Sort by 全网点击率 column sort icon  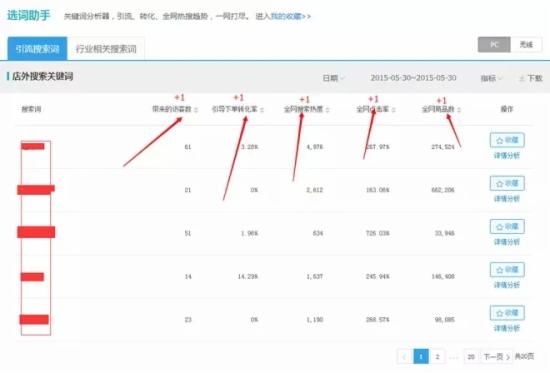[394, 110]
